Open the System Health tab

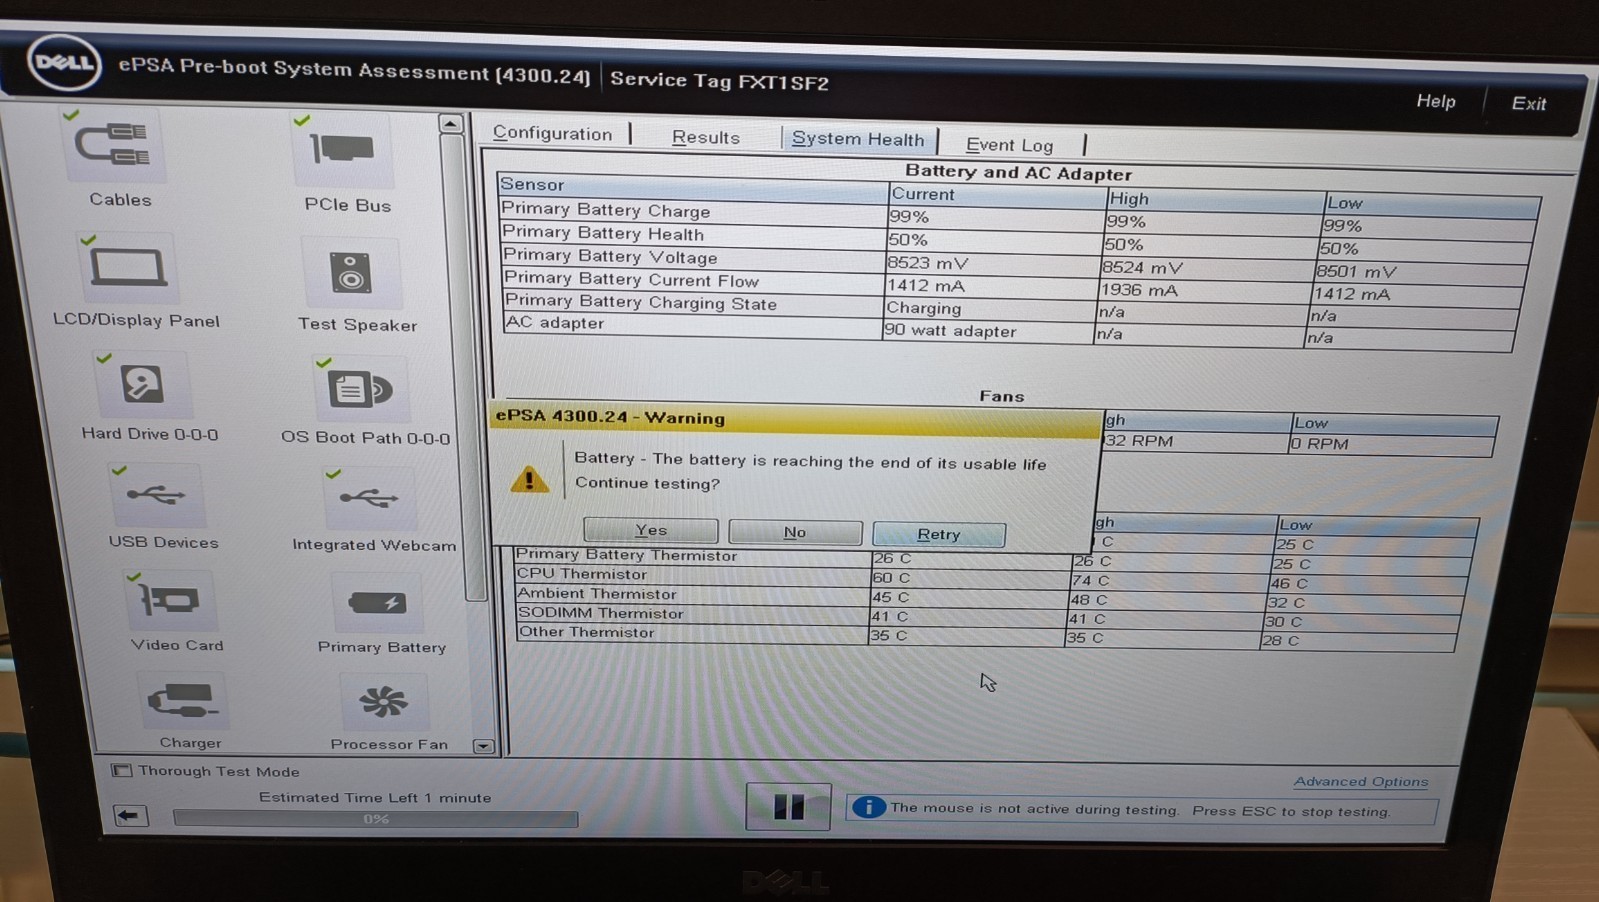coord(858,139)
